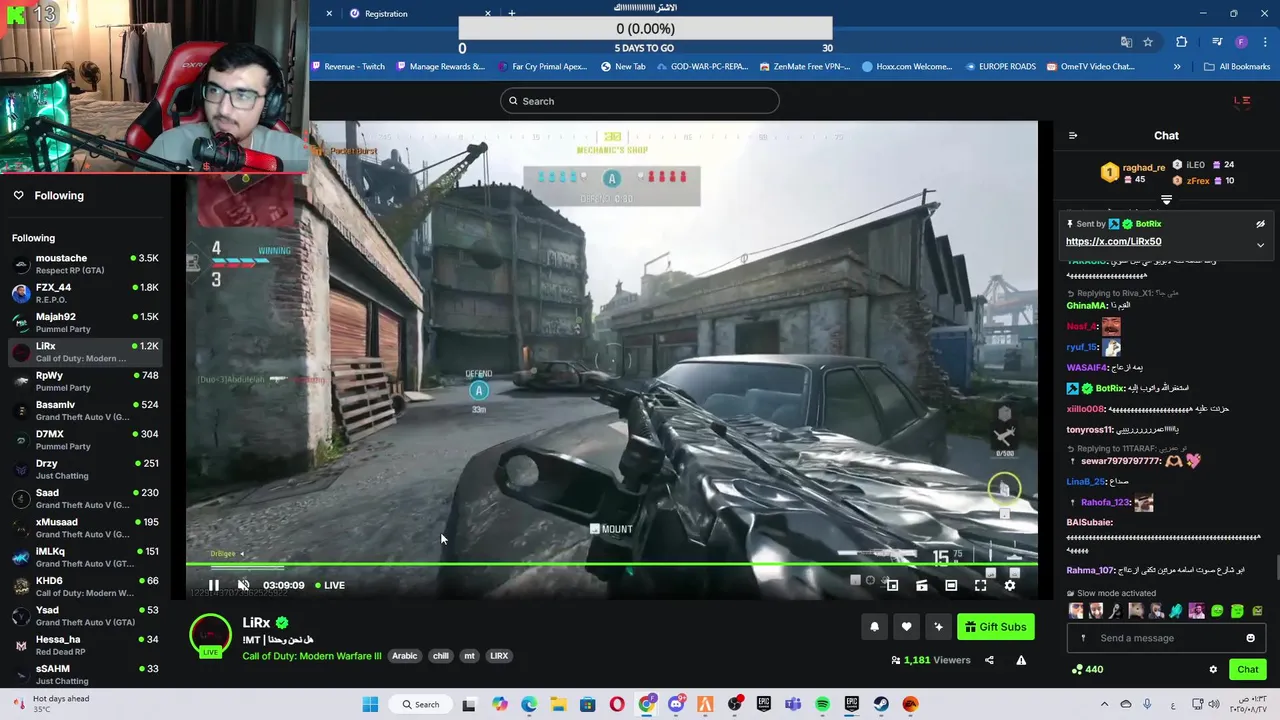The height and width of the screenshot is (720, 1280).
Task: Click the sparkle subscribe icon
Action: (938, 627)
